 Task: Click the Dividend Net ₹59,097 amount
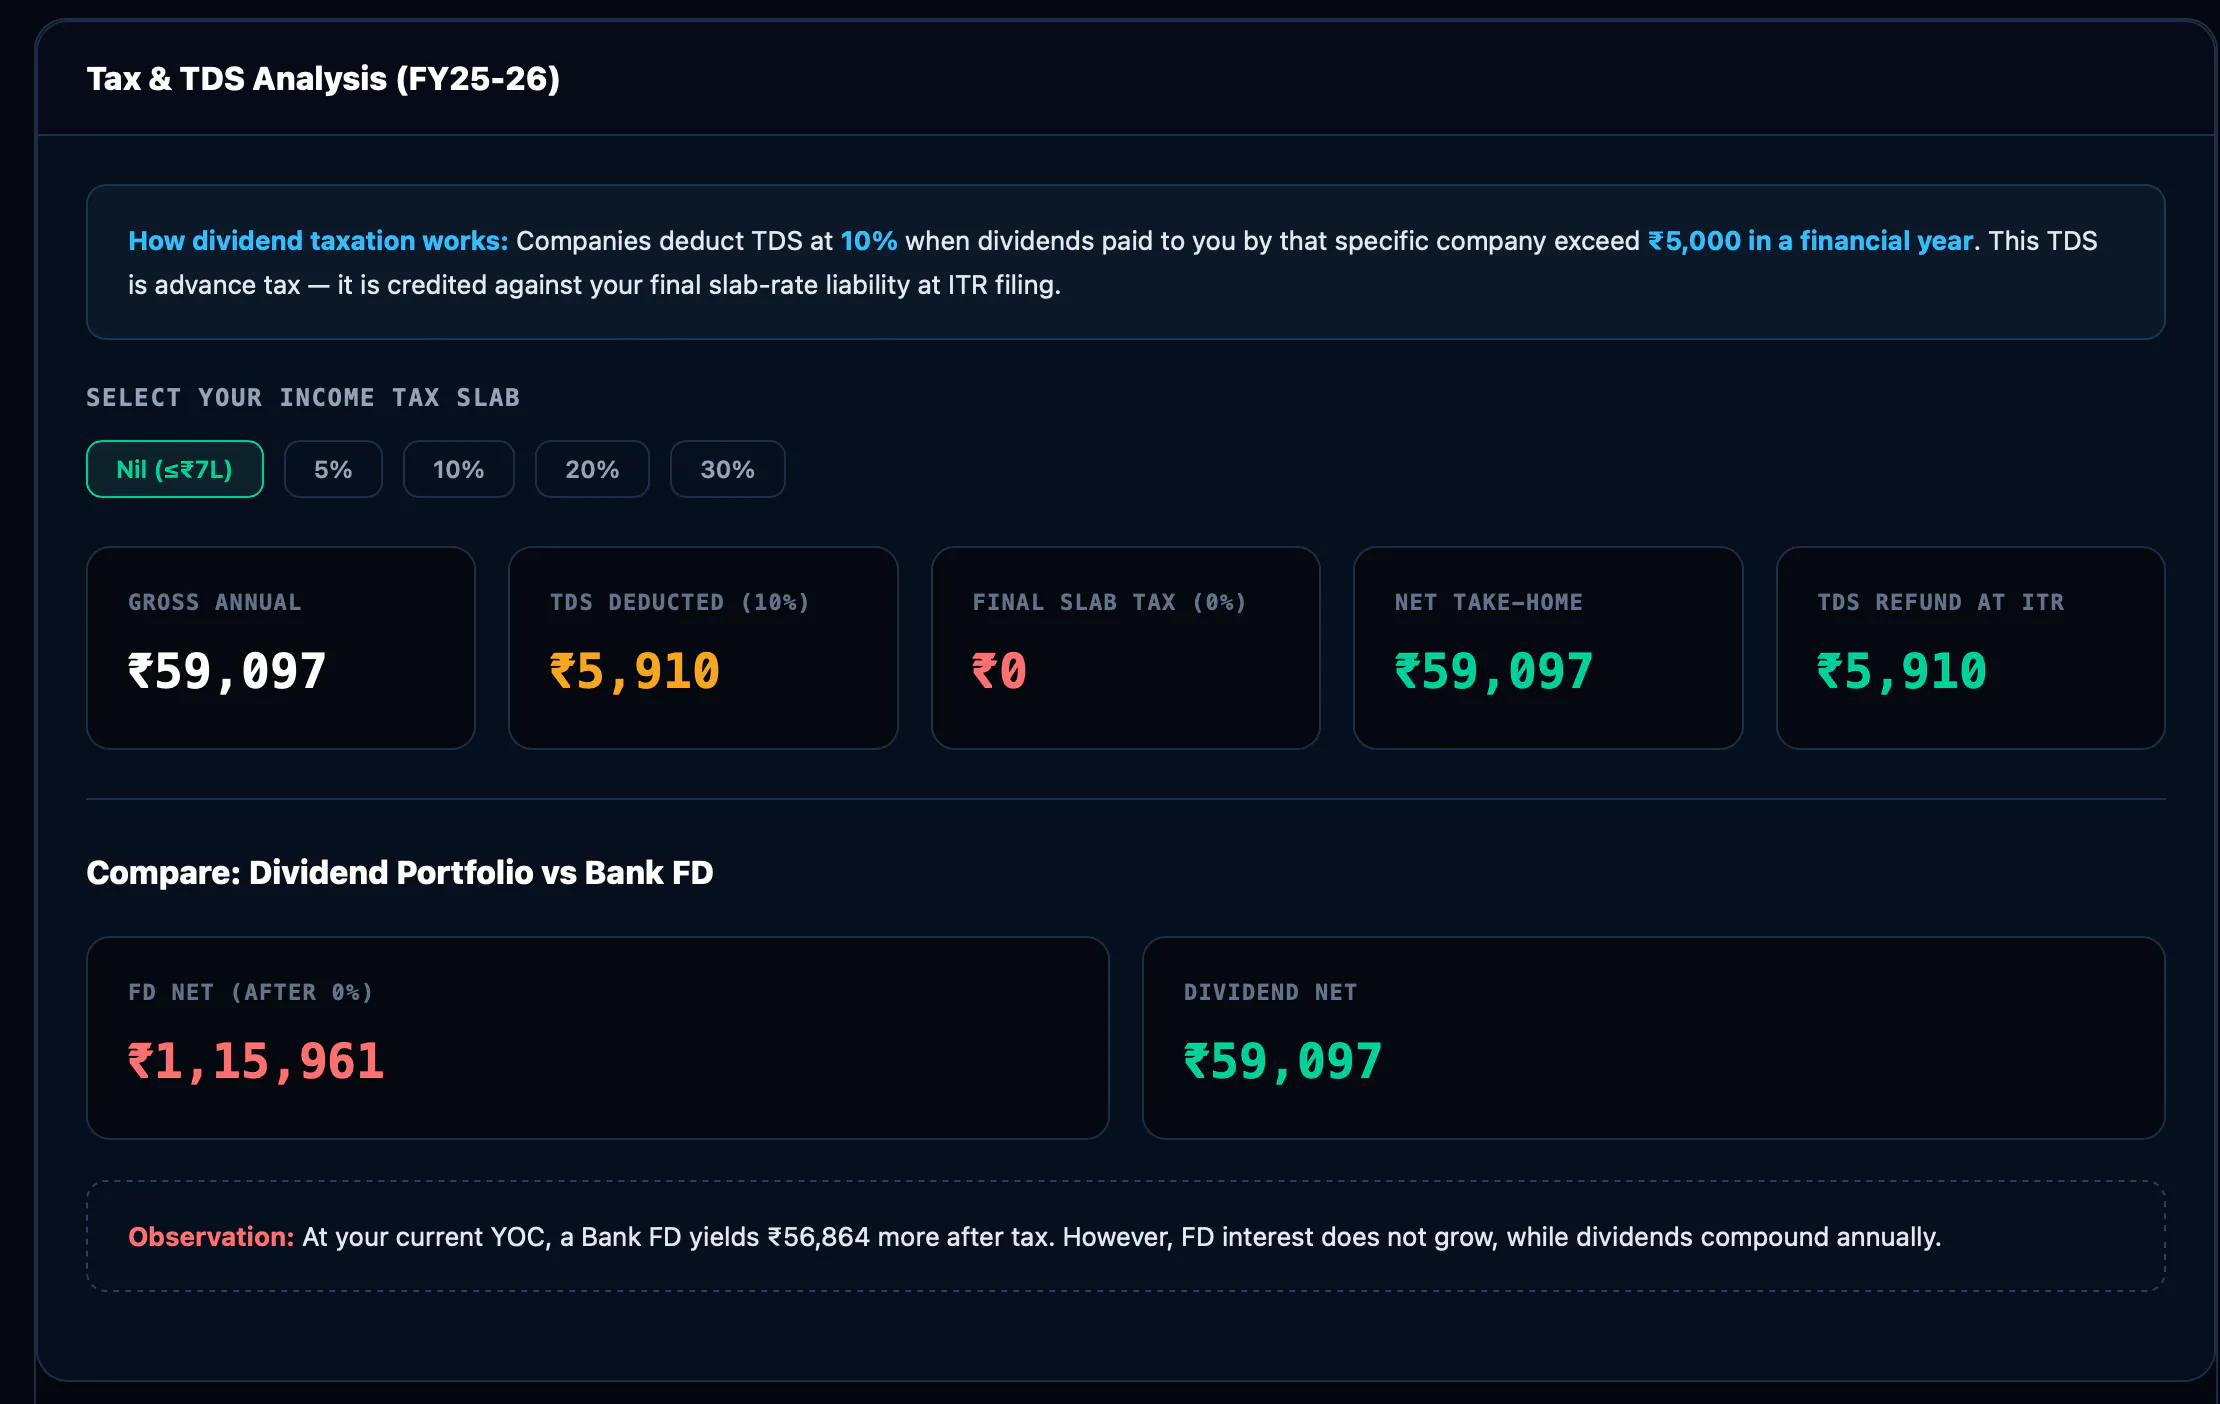pyautogui.click(x=1283, y=1061)
